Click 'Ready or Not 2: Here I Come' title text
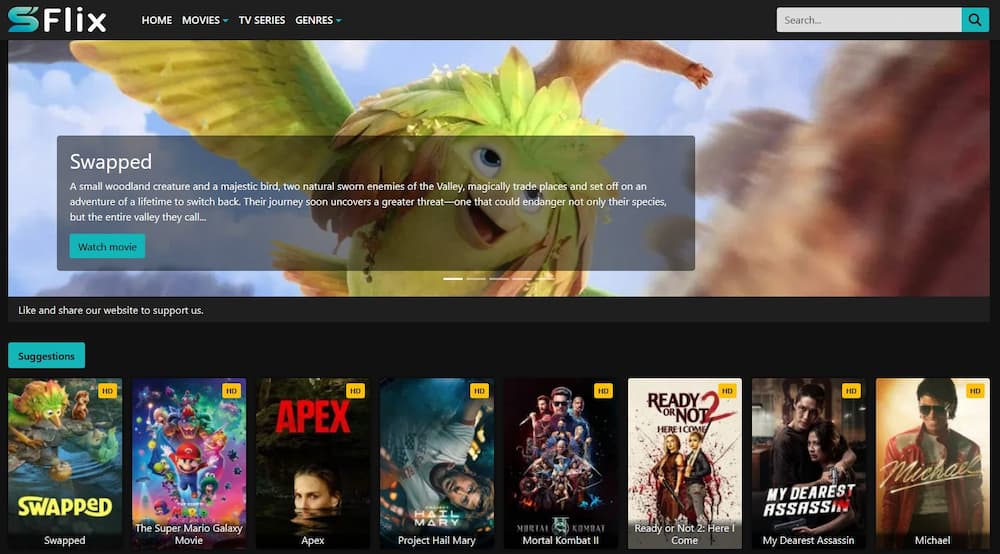 tap(684, 534)
